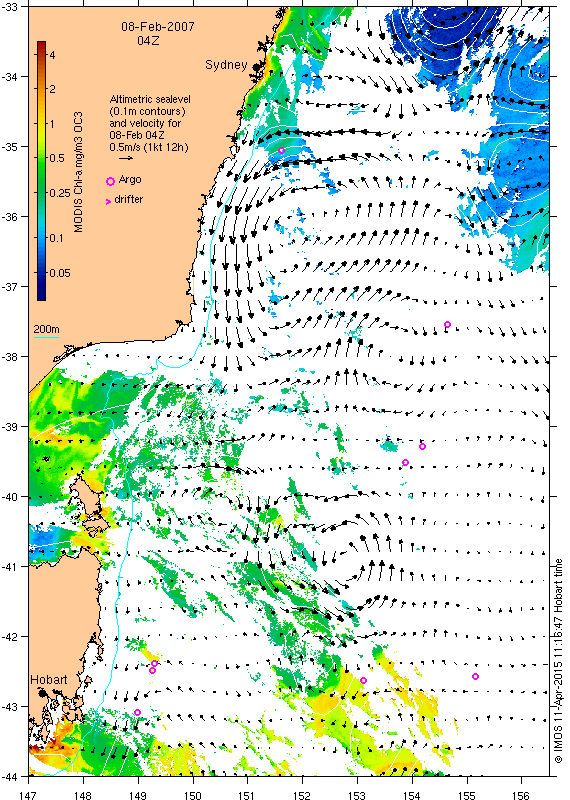Click the colorbar tick label '0.1'
The height and width of the screenshot is (800, 570).
tap(57, 238)
